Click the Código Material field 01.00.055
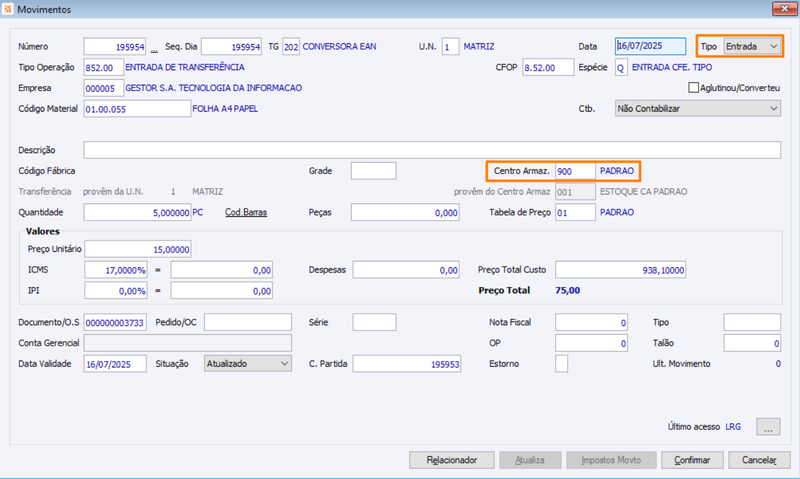 point(137,109)
